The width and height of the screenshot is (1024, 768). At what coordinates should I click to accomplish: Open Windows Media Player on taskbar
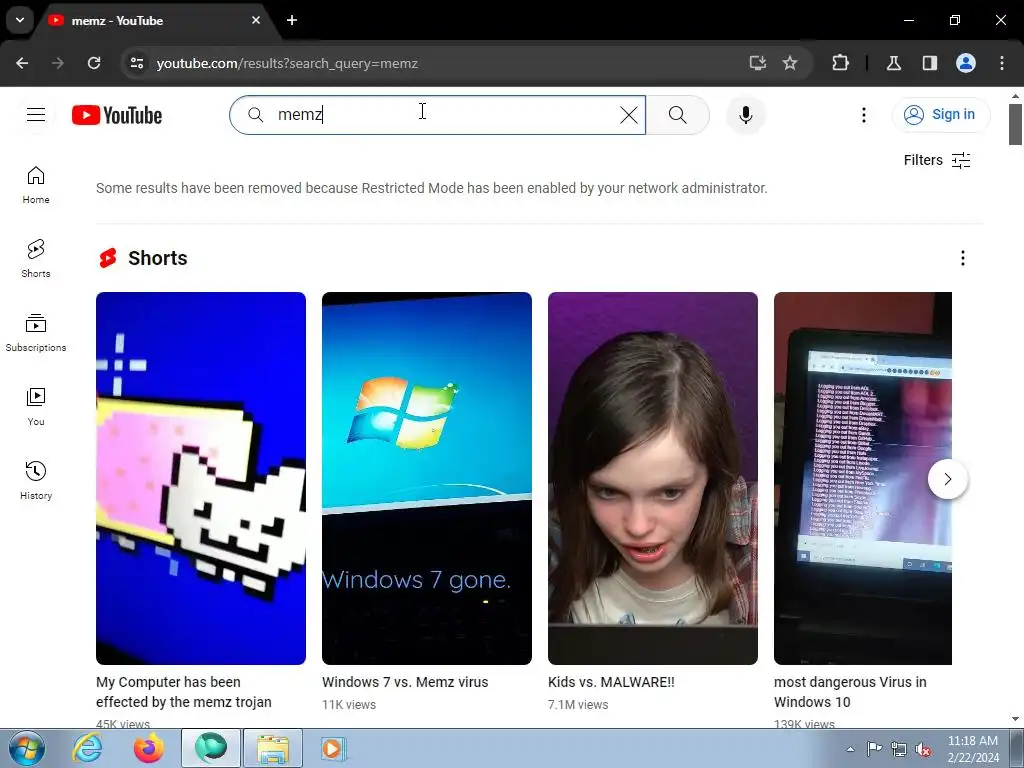coord(333,748)
